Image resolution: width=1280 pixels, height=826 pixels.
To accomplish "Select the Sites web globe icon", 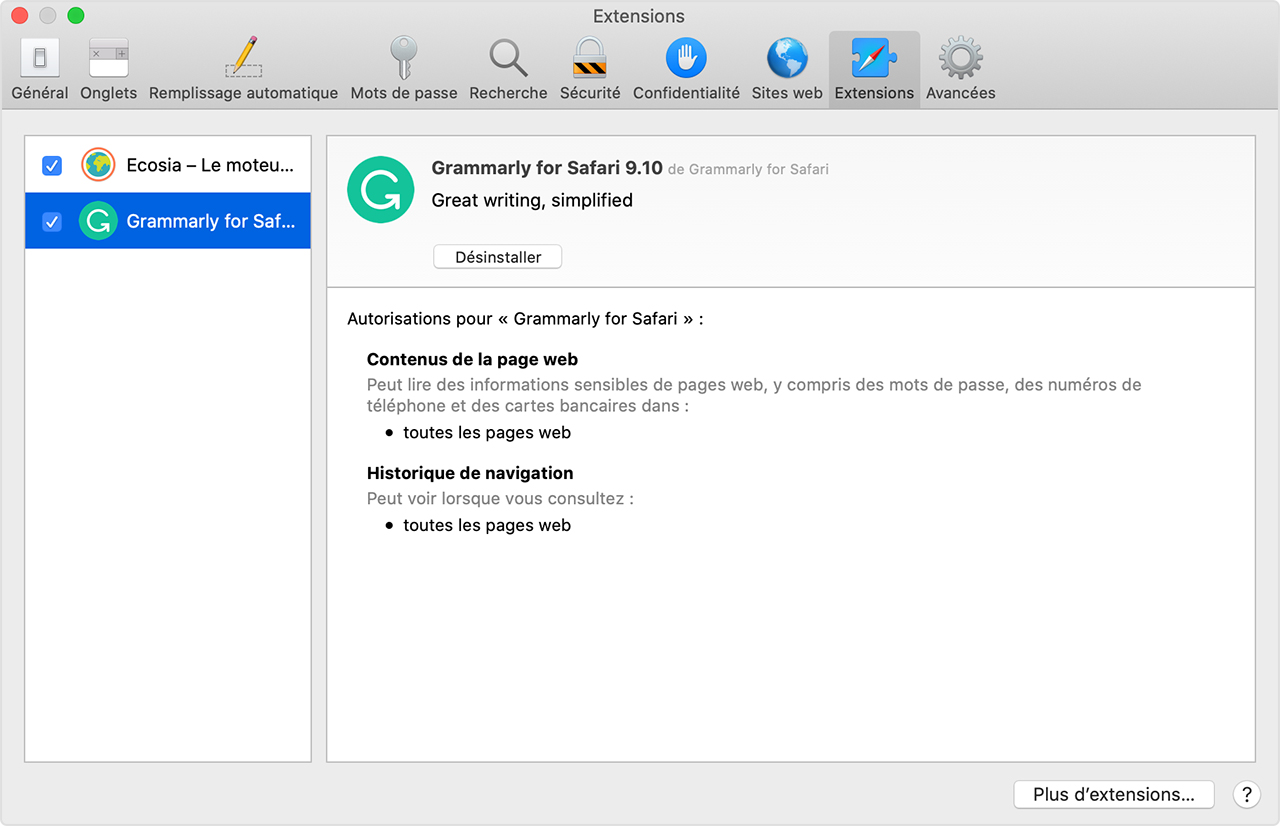I will [x=787, y=59].
